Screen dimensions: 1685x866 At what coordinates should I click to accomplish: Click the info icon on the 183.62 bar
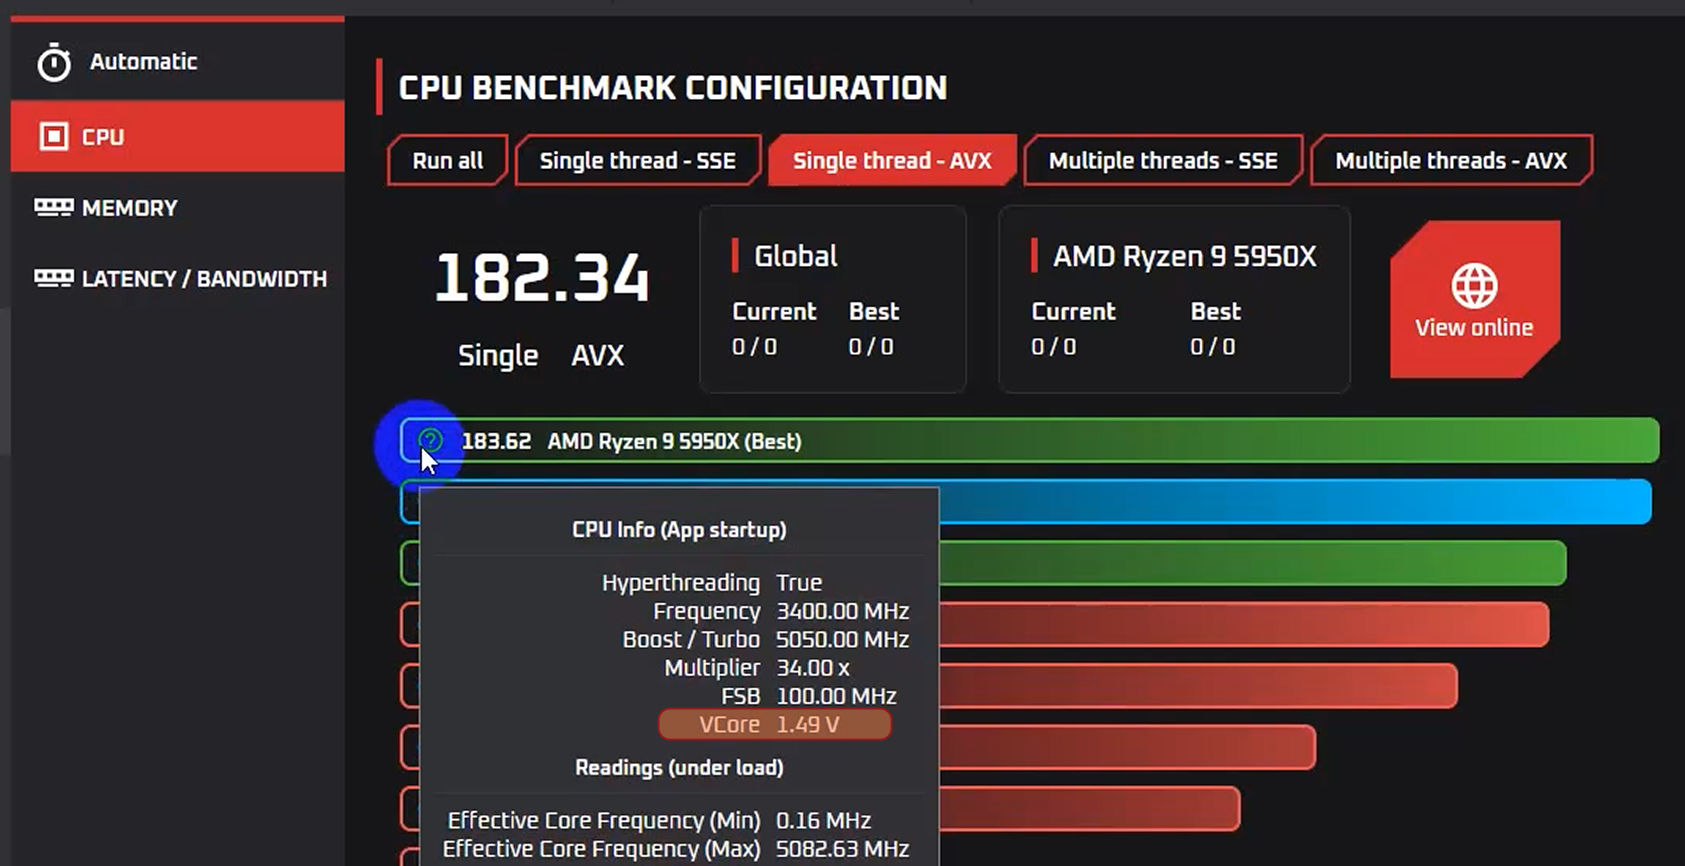click(430, 440)
